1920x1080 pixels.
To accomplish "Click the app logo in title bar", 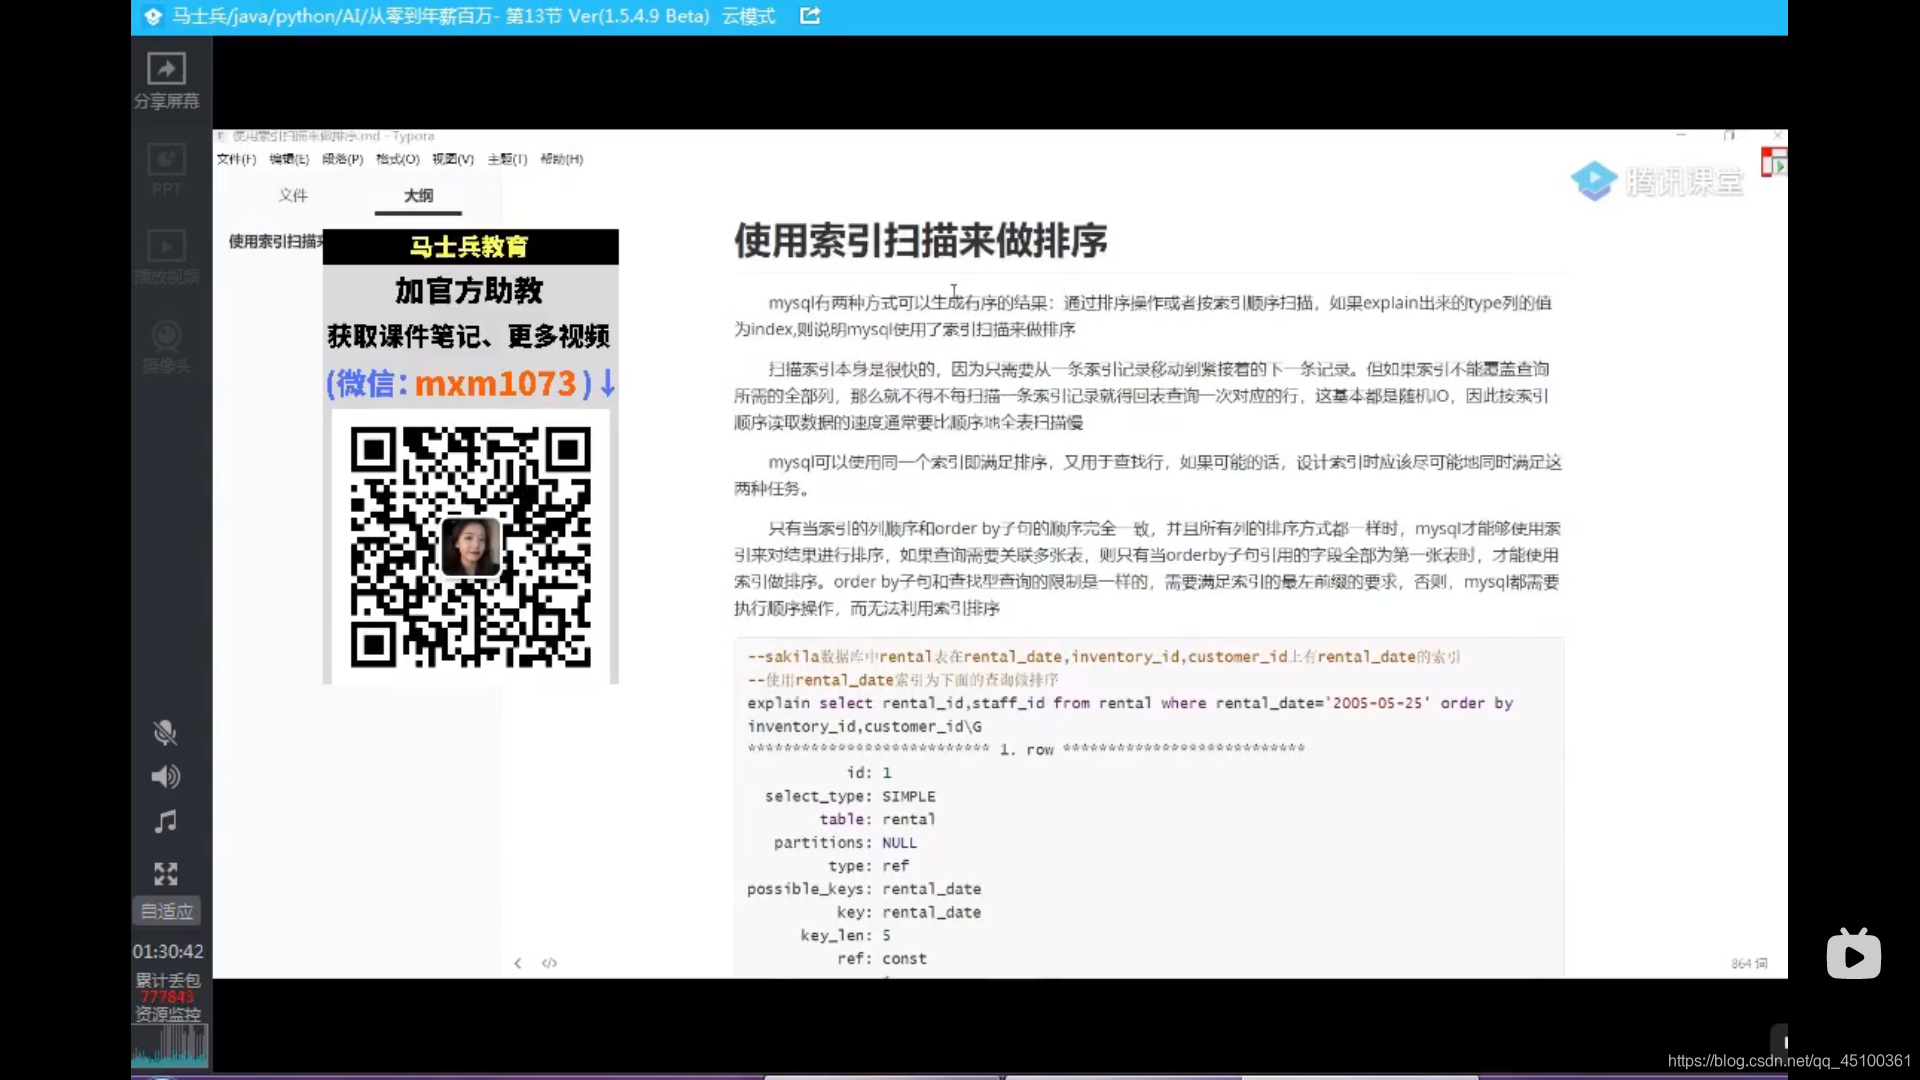I will tap(153, 16).
